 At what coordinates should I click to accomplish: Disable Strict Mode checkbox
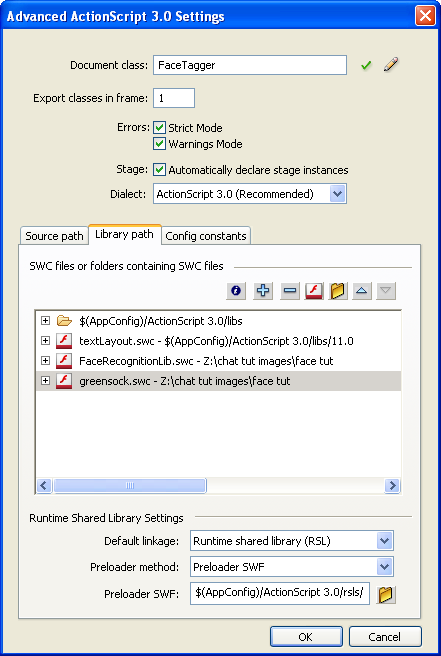click(x=159, y=127)
